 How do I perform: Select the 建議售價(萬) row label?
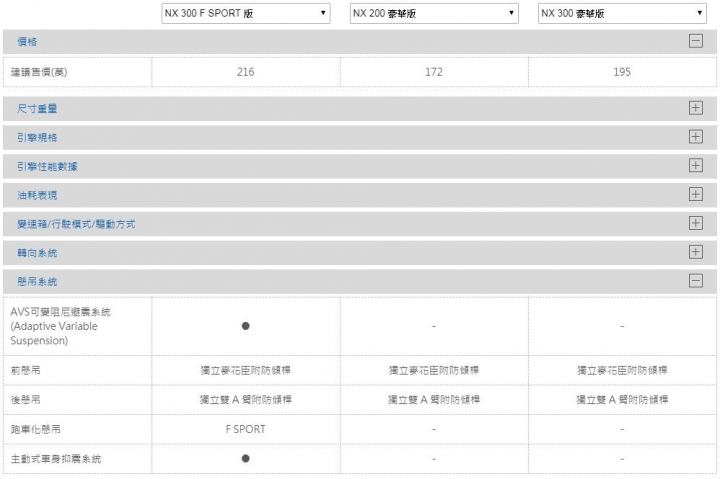[x=39, y=72]
